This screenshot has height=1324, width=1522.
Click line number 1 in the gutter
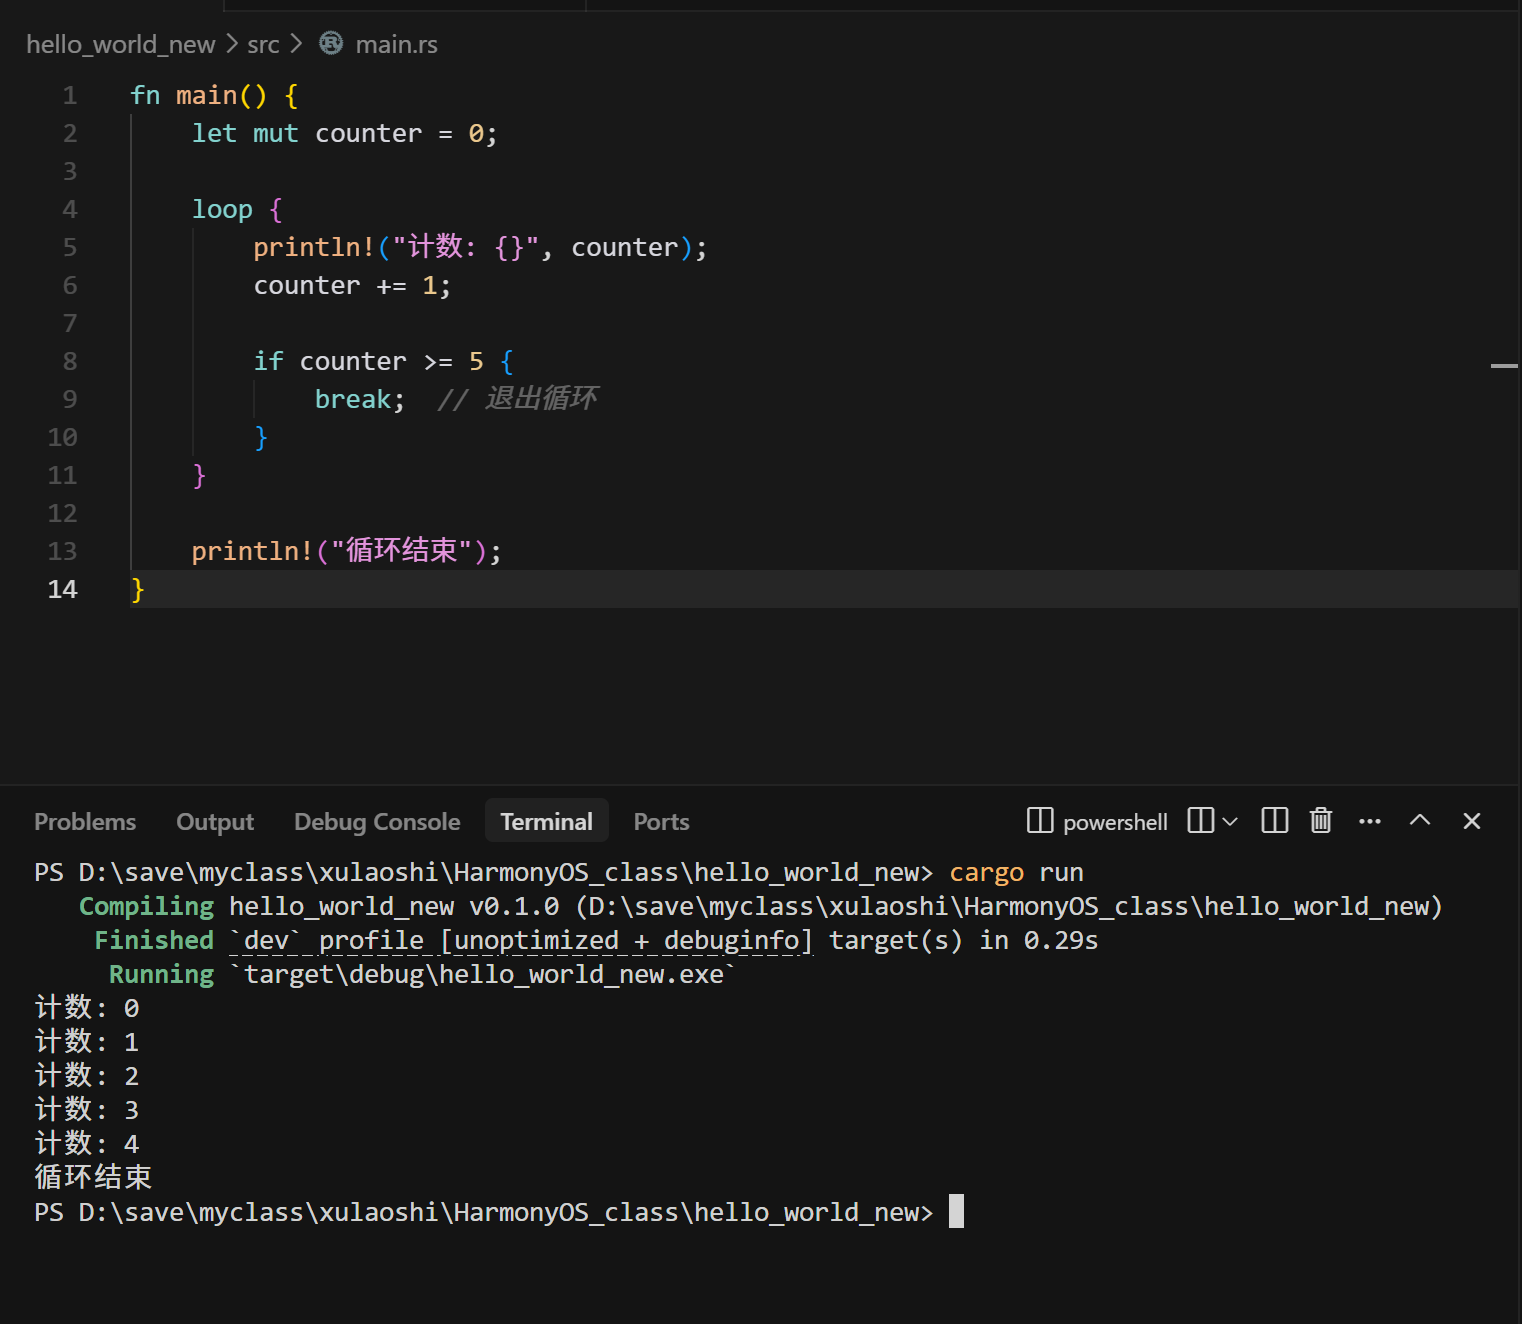click(70, 95)
